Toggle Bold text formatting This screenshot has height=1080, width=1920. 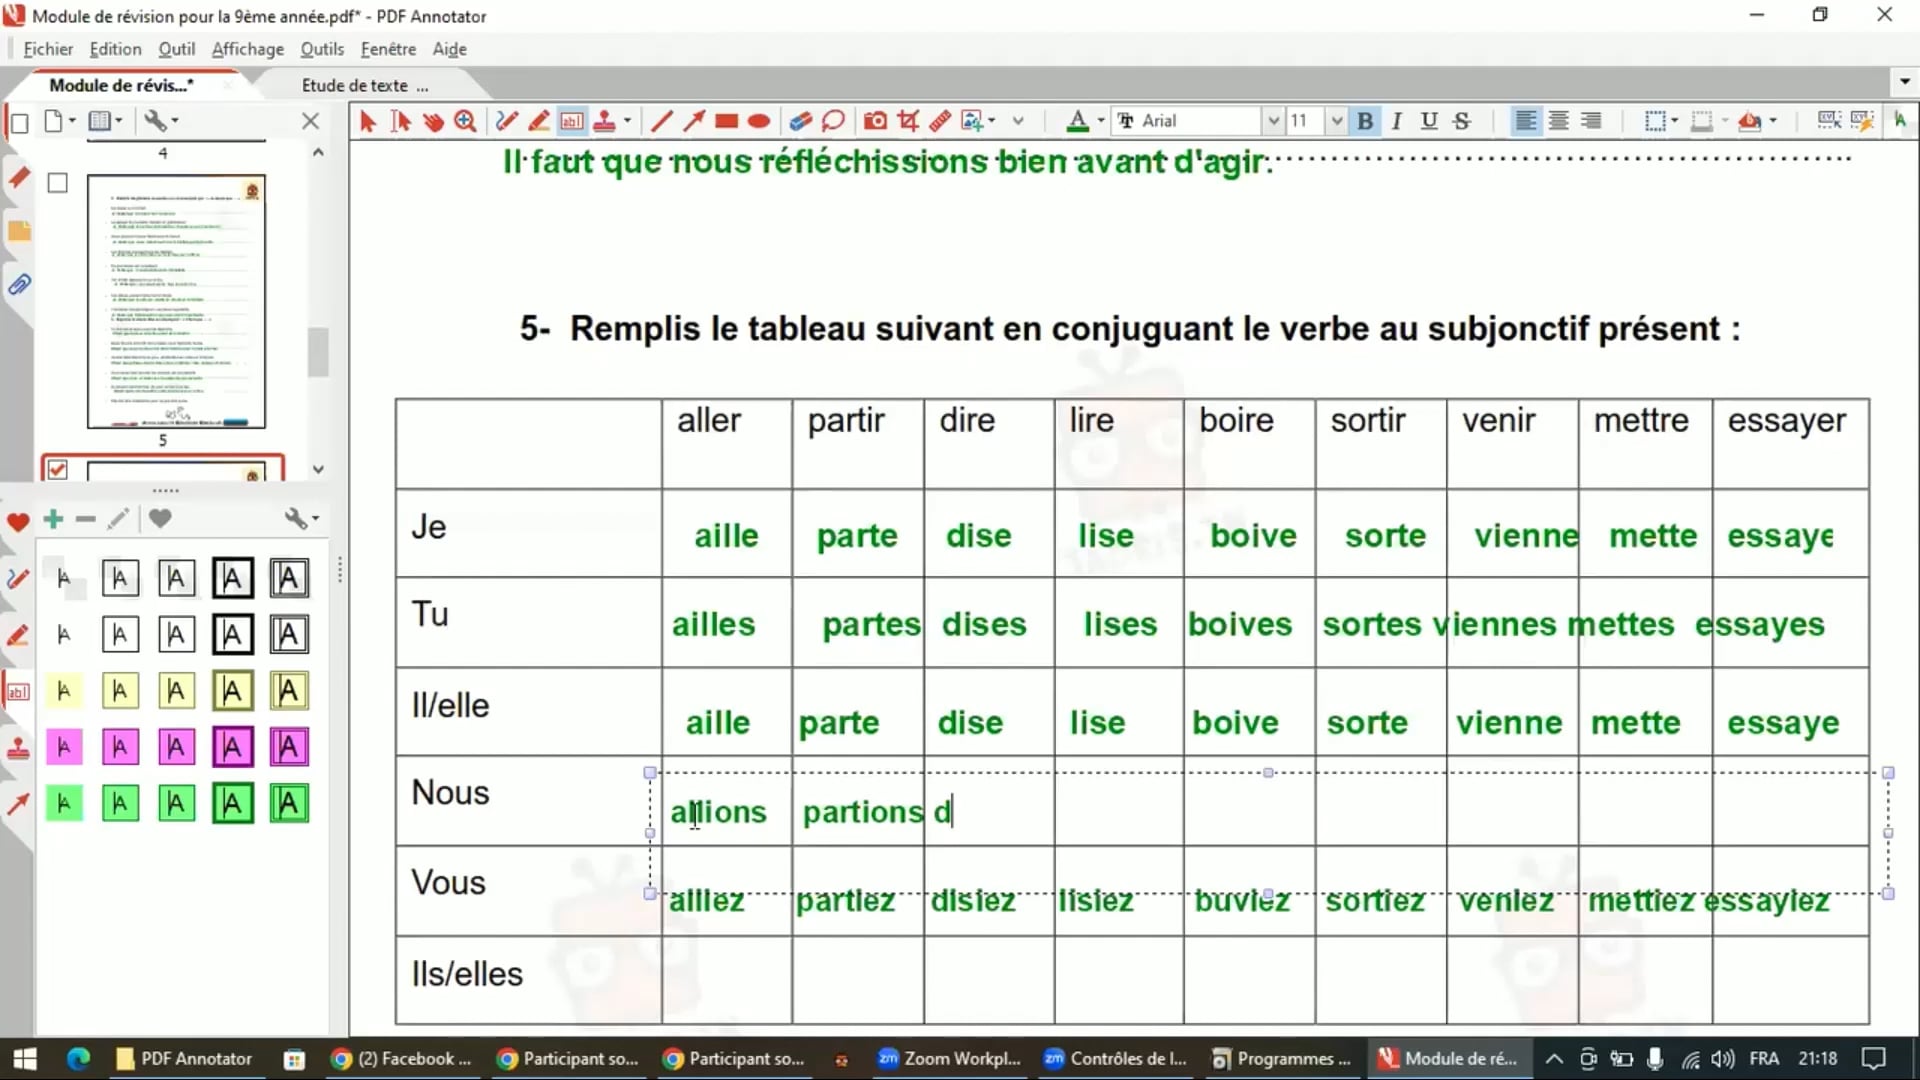click(x=1365, y=121)
